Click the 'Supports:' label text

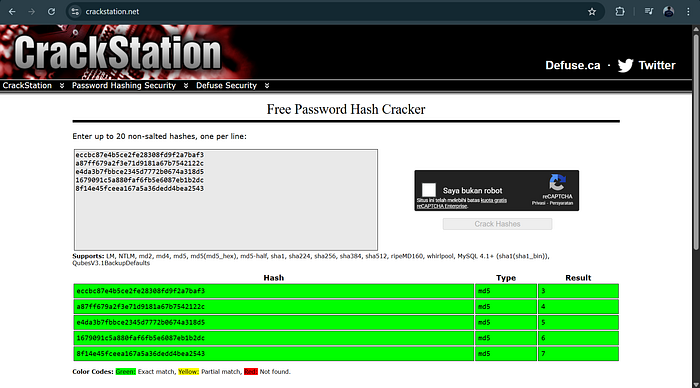pyautogui.click(x=88, y=256)
